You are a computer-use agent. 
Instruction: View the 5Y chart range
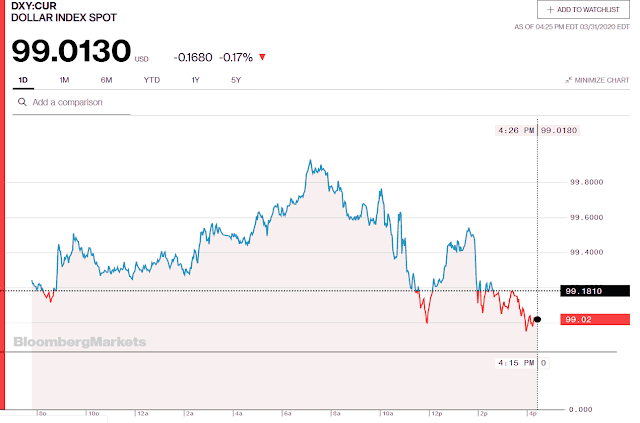(236, 80)
